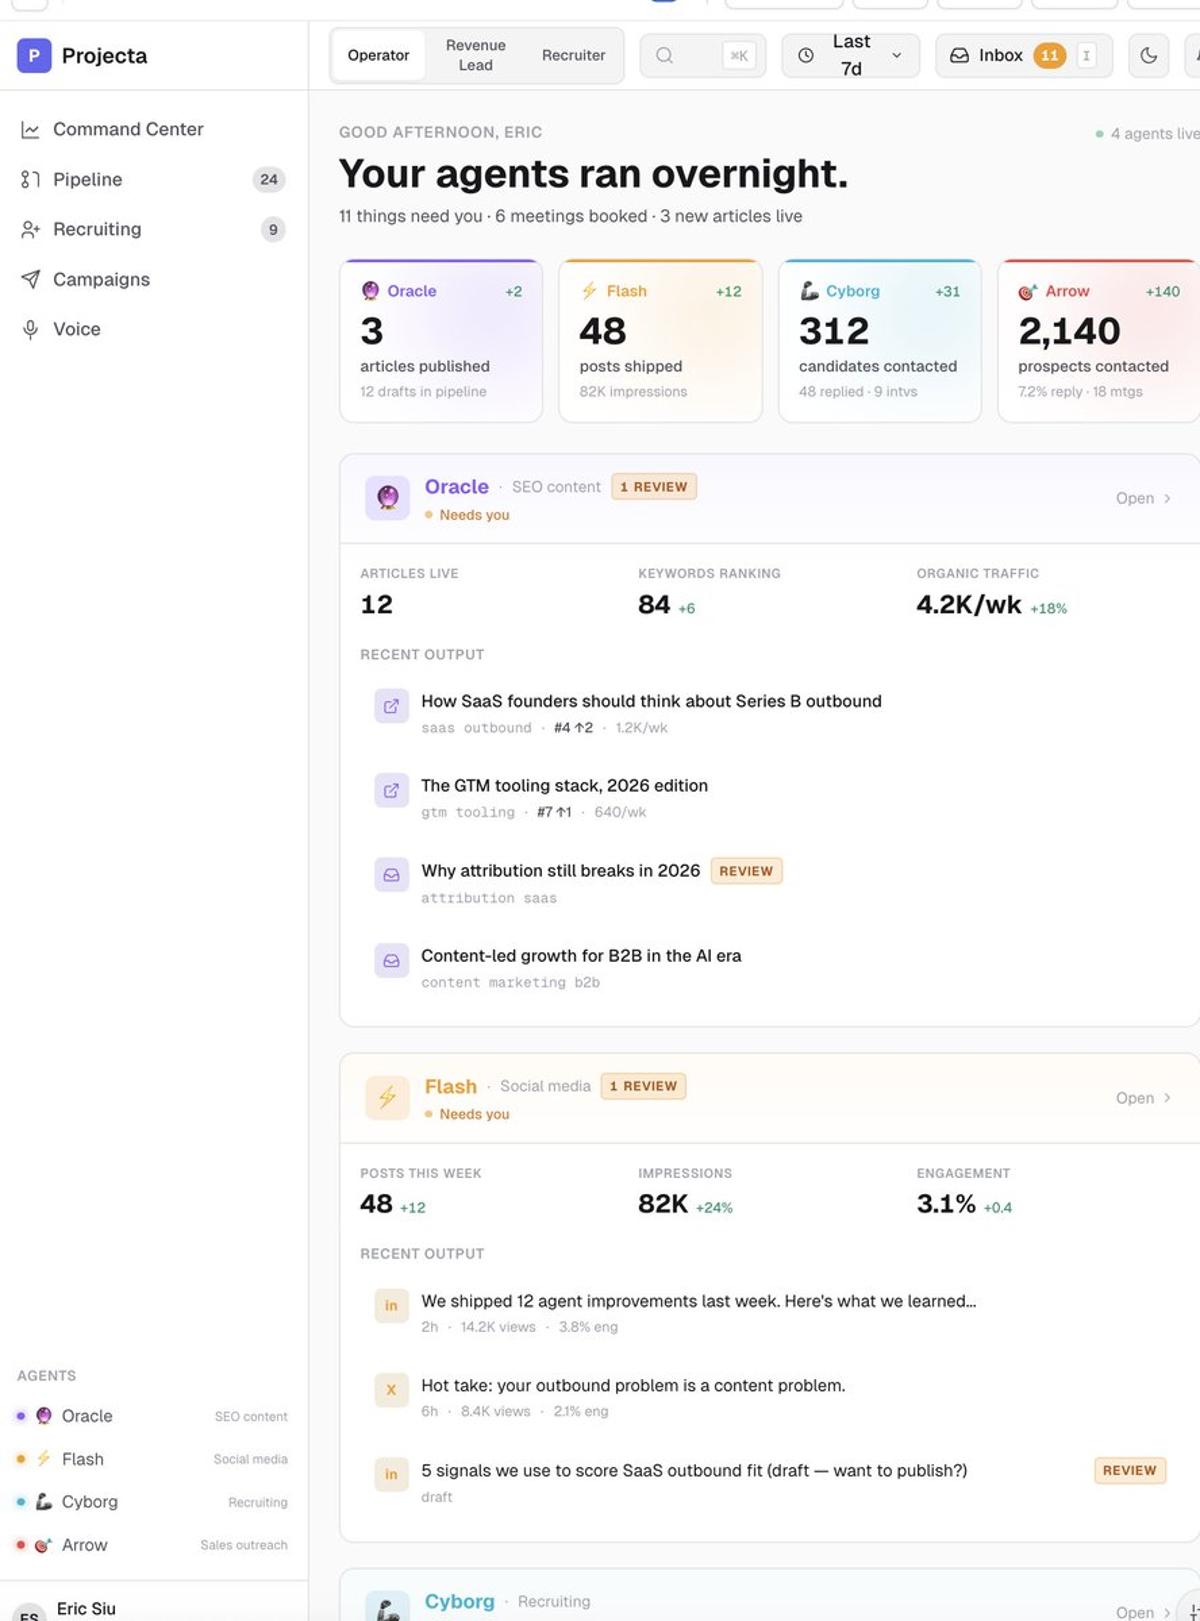The height and width of the screenshot is (1621, 1200).
Task: Select Flash agent in sidebar
Action: 152,1459
